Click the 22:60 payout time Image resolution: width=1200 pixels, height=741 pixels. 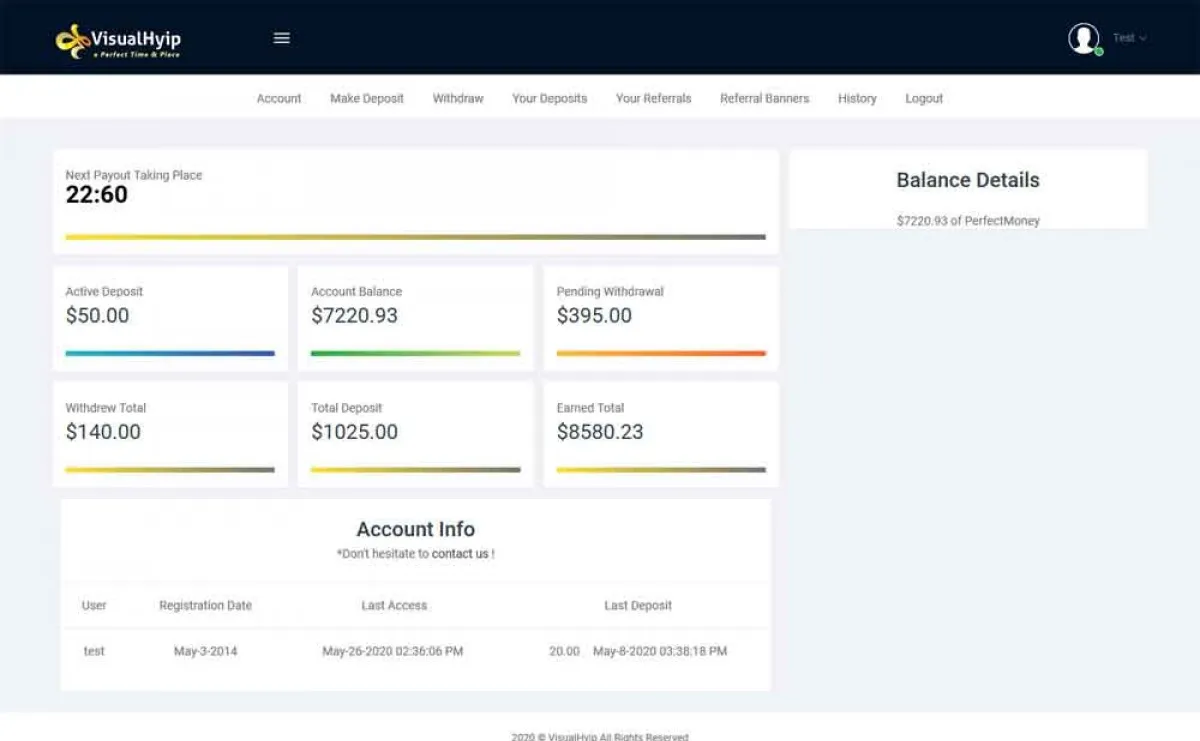click(x=97, y=195)
